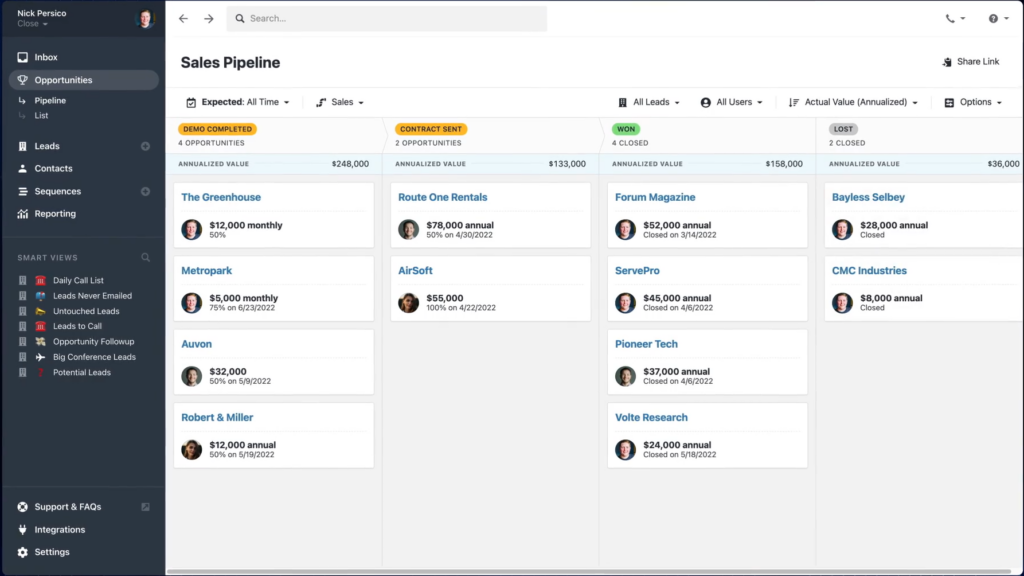The height and width of the screenshot is (576, 1024).
Task: Open Support & FAQs external link icon
Action: coord(145,507)
